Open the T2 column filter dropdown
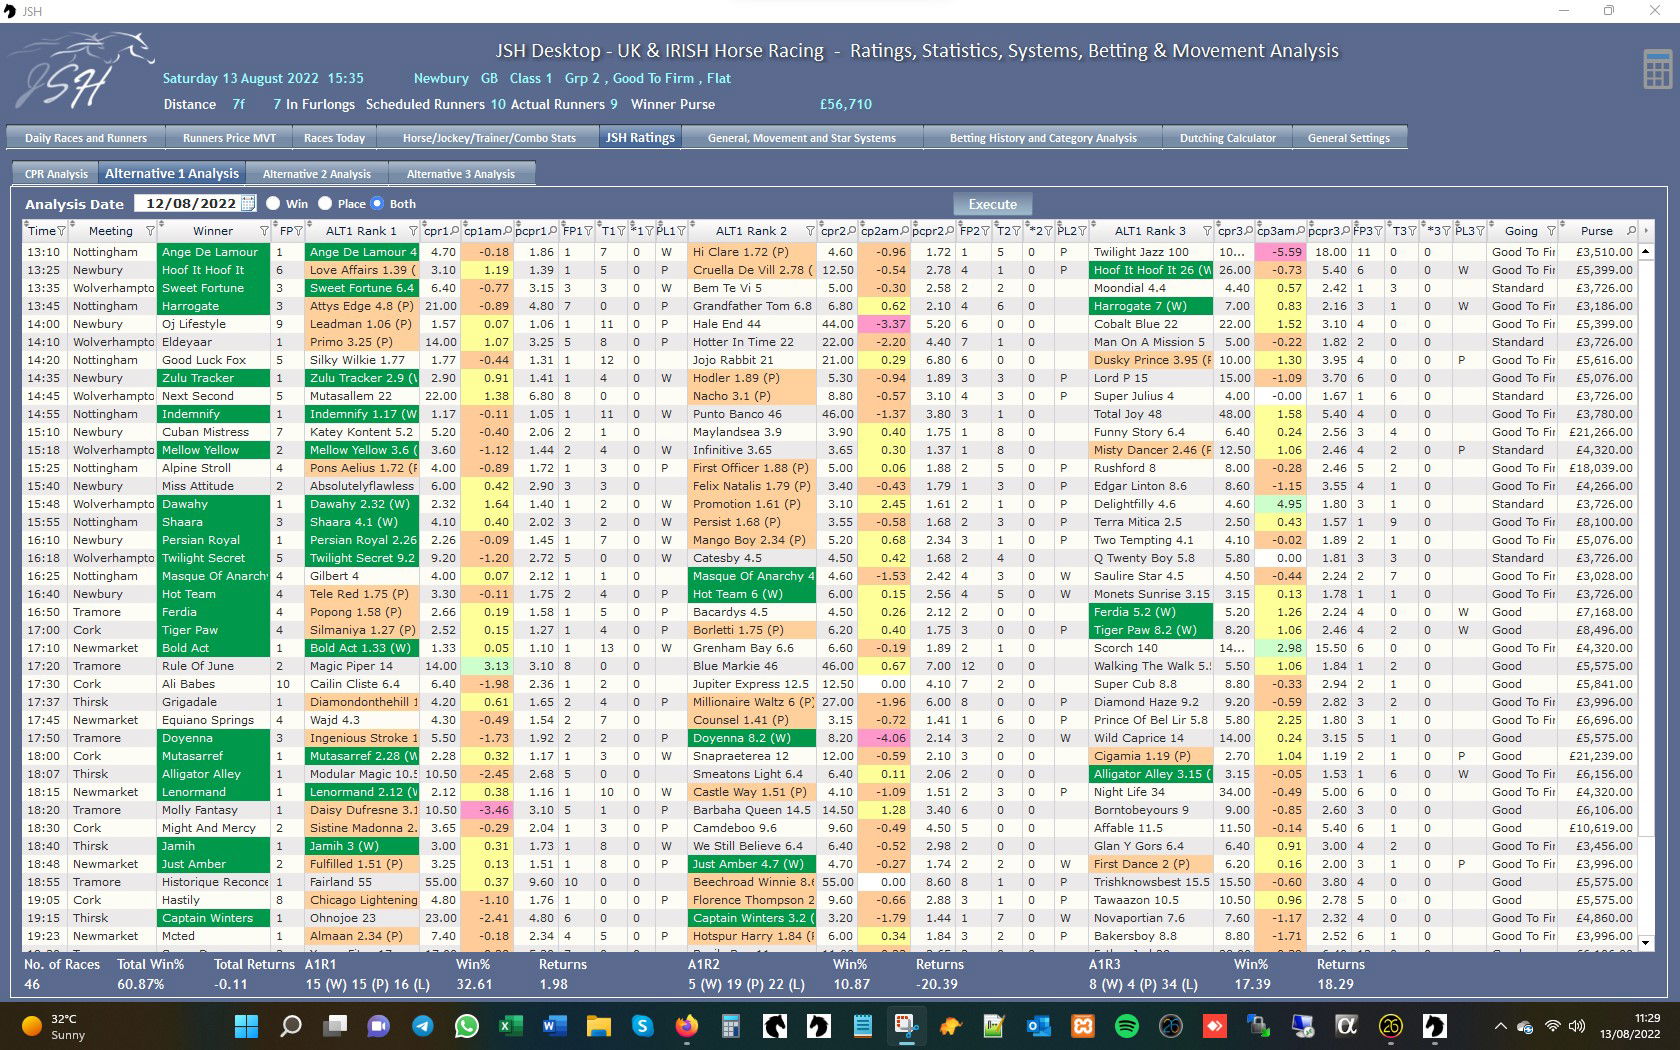The image size is (1680, 1050). [1017, 231]
